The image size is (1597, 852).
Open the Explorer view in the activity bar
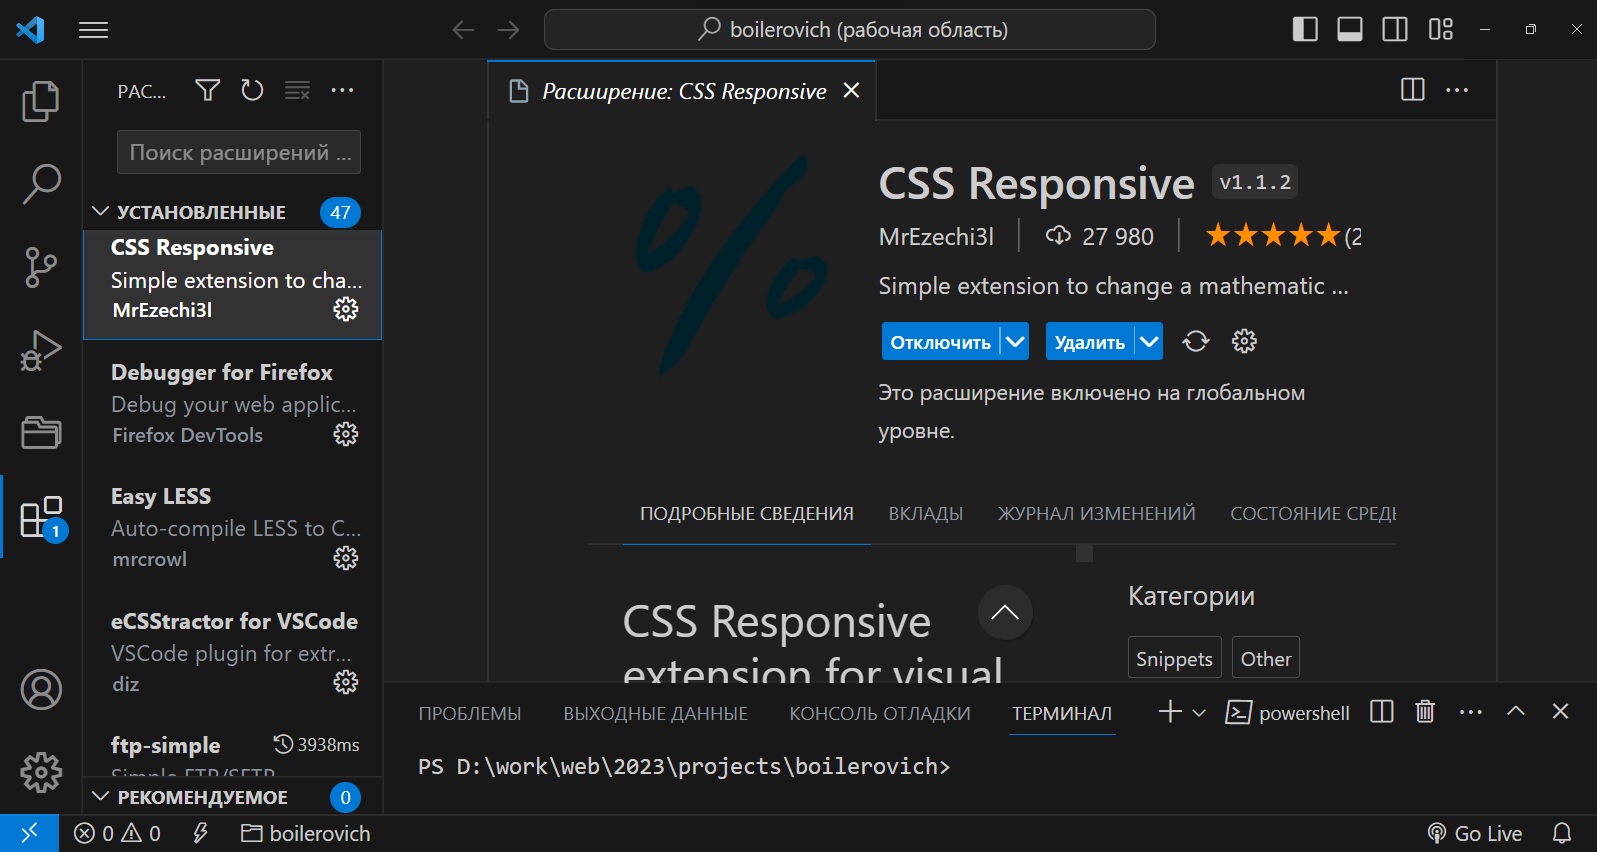(41, 101)
